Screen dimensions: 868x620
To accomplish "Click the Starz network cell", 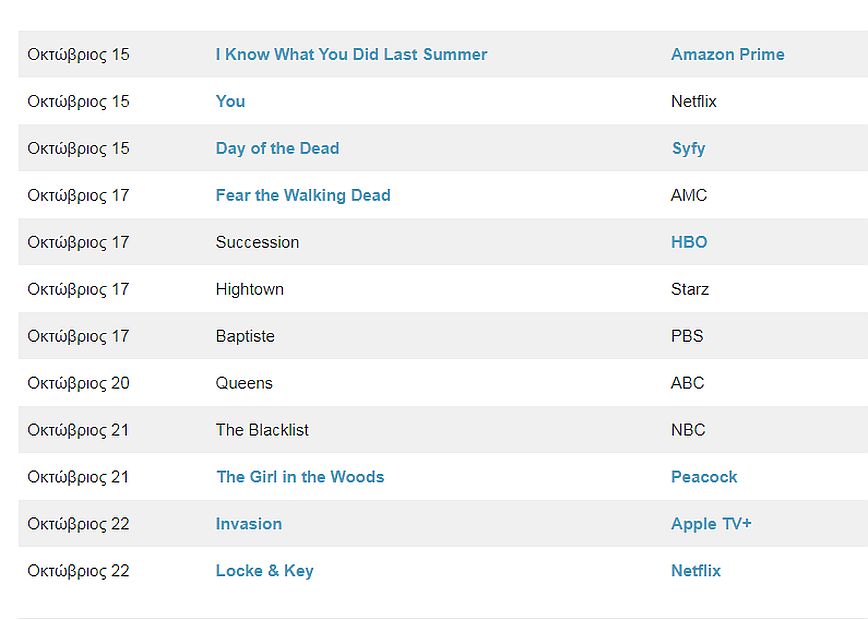I will pyautogui.click(x=690, y=289).
